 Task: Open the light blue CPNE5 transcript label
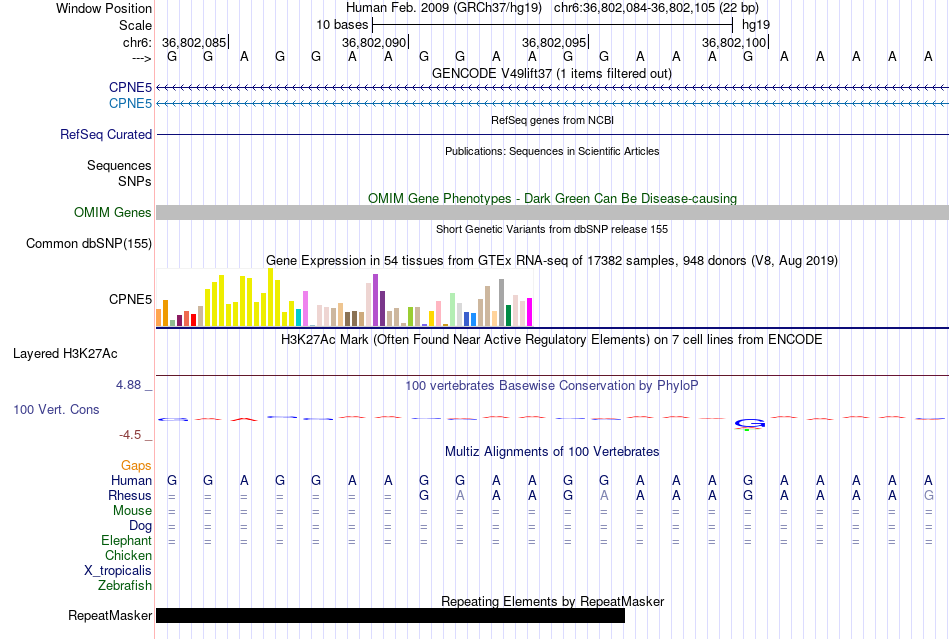[130, 104]
